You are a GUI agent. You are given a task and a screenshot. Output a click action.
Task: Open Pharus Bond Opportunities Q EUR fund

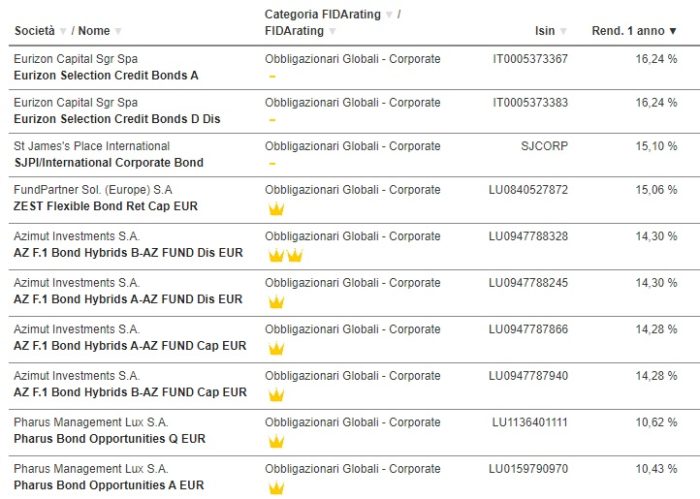[x=109, y=439]
